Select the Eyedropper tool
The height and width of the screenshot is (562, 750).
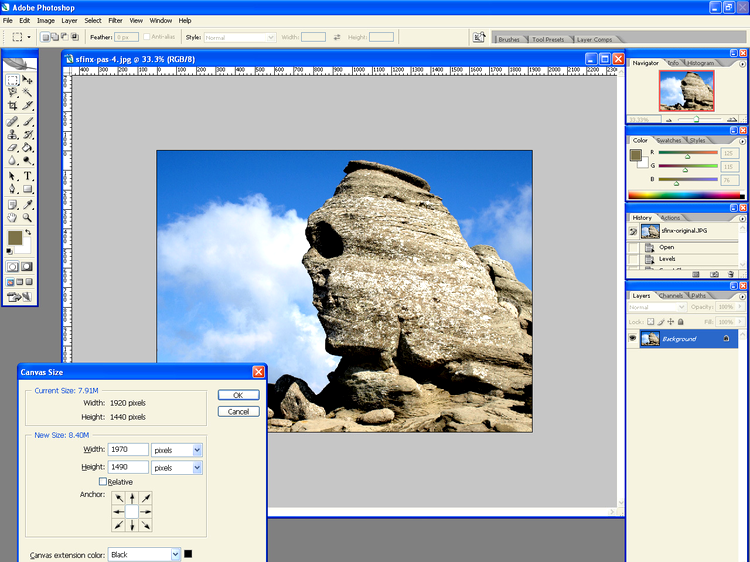click(x=27, y=205)
